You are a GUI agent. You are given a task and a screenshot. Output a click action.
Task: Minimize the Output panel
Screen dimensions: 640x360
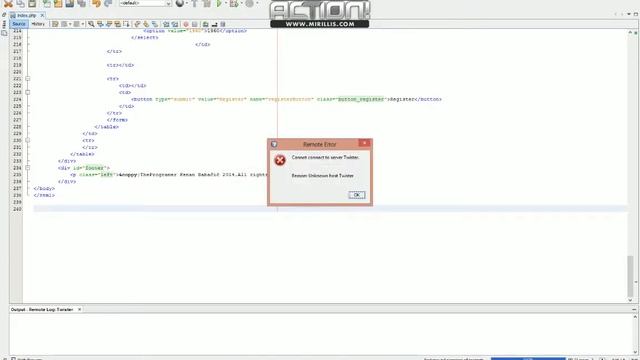coord(634,309)
